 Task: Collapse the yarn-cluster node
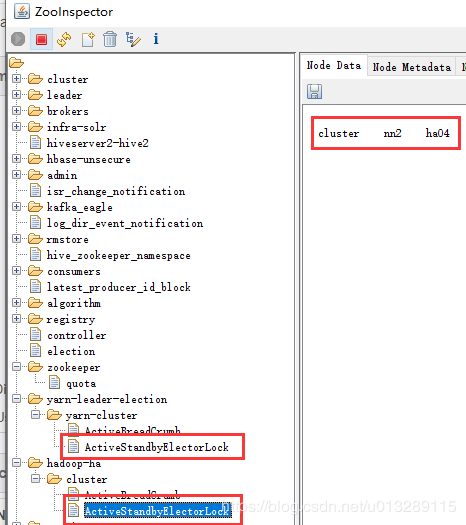point(35,415)
